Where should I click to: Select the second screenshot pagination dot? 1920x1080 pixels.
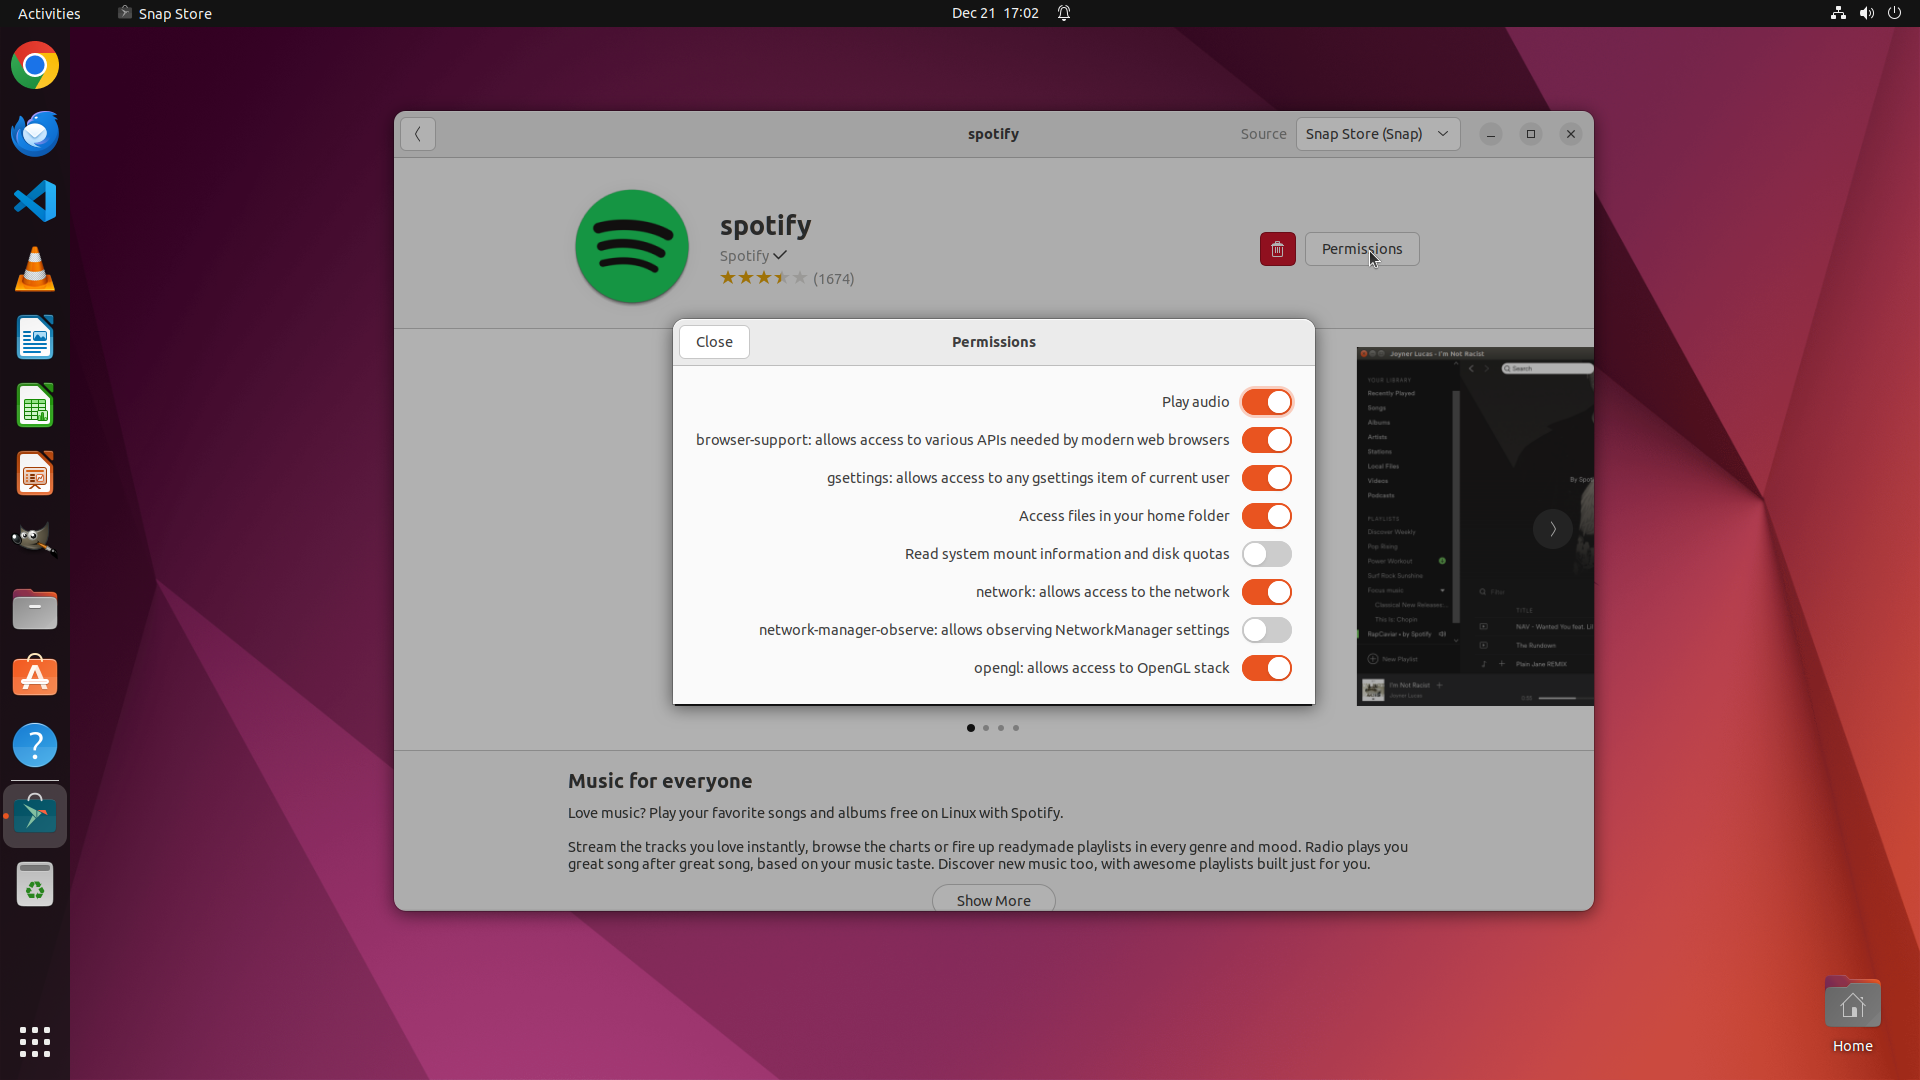986,728
